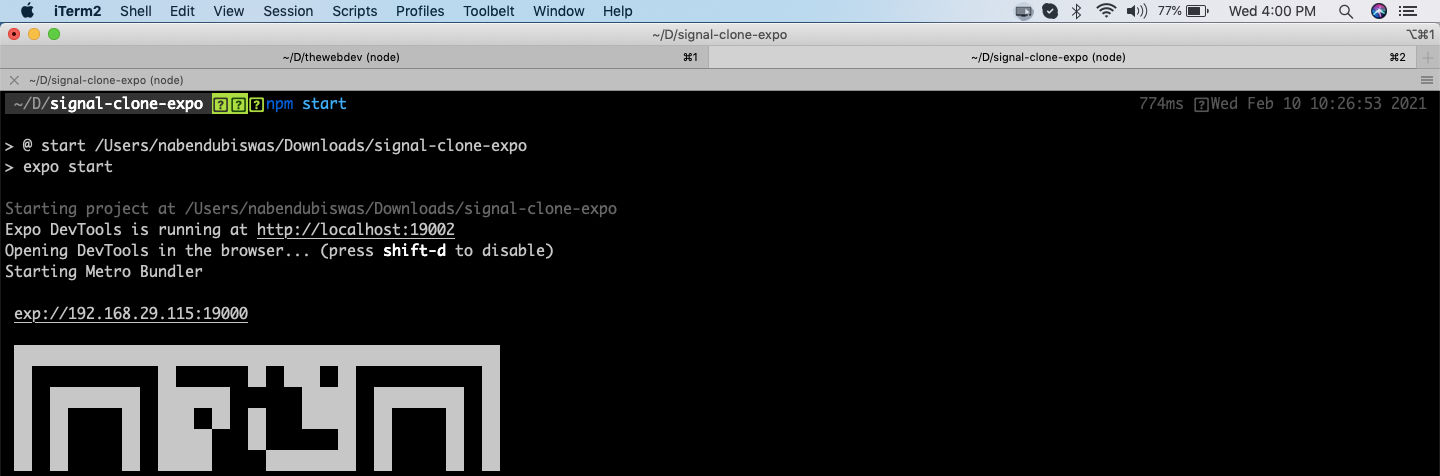Click the checkmark status icon in menu bar
Screen dimensions: 1440x476
(x=1050, y=11)
